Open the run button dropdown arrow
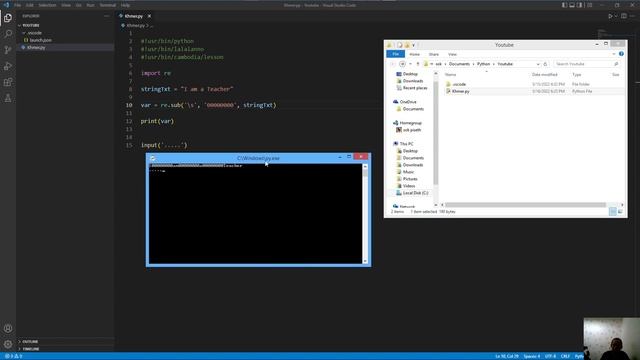 616,16
